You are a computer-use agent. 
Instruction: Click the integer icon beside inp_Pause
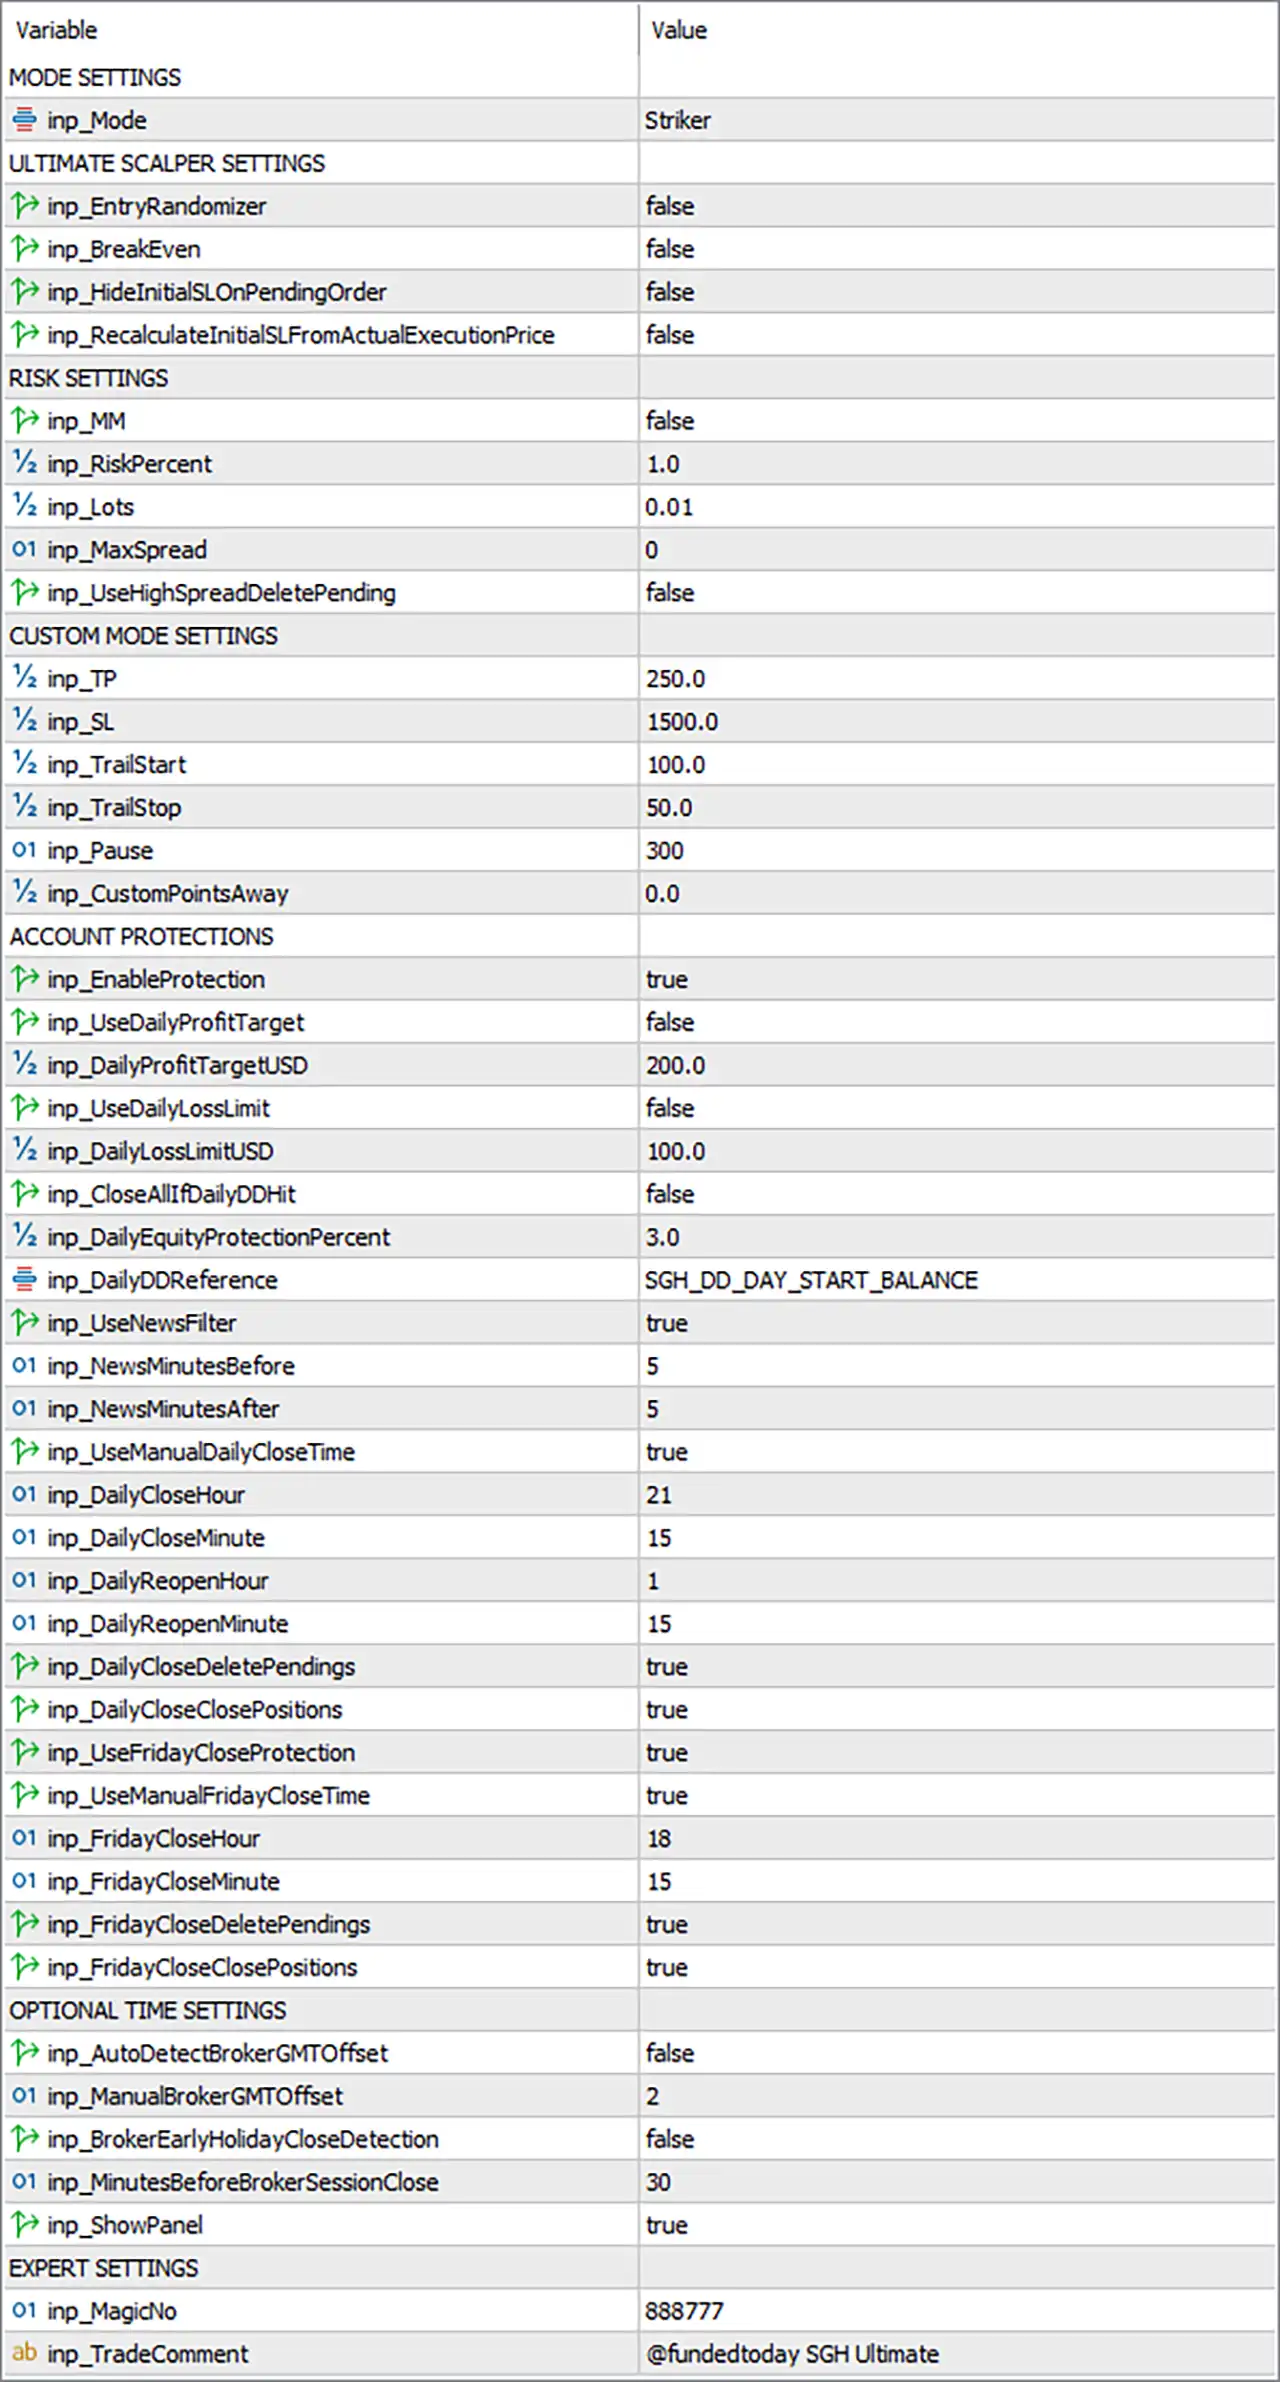(25, 850)
